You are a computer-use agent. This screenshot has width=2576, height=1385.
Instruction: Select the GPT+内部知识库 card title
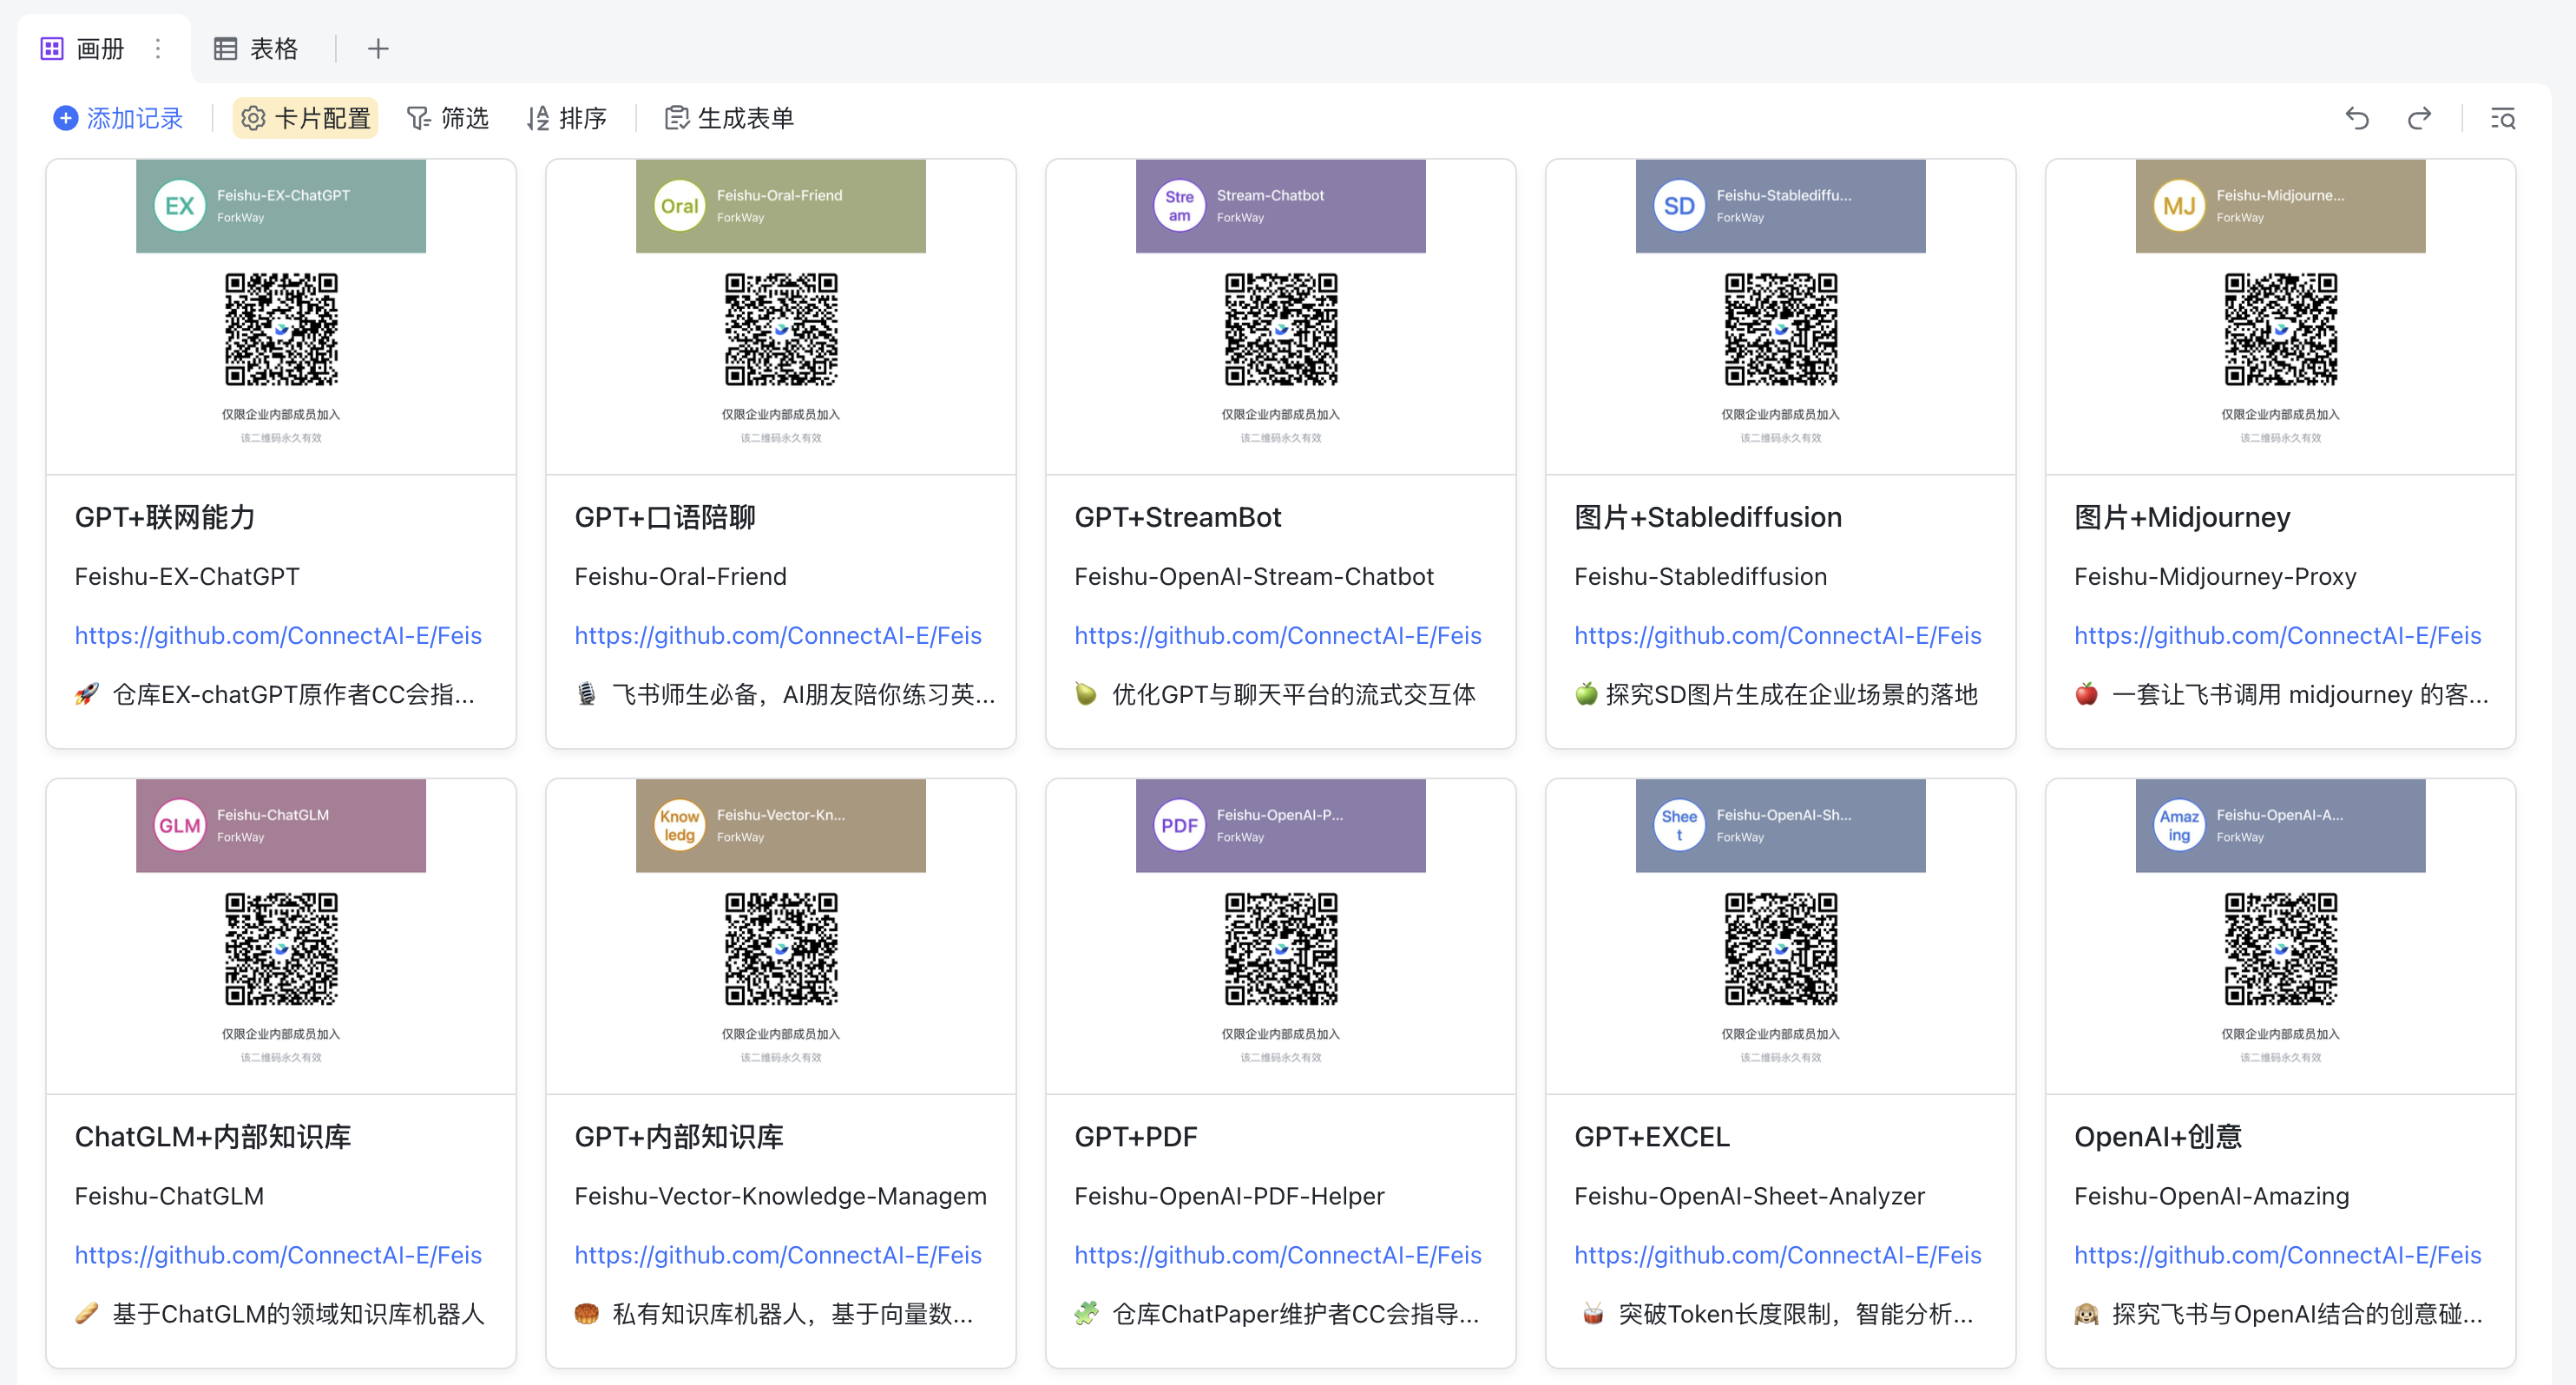coord(679,1137)
